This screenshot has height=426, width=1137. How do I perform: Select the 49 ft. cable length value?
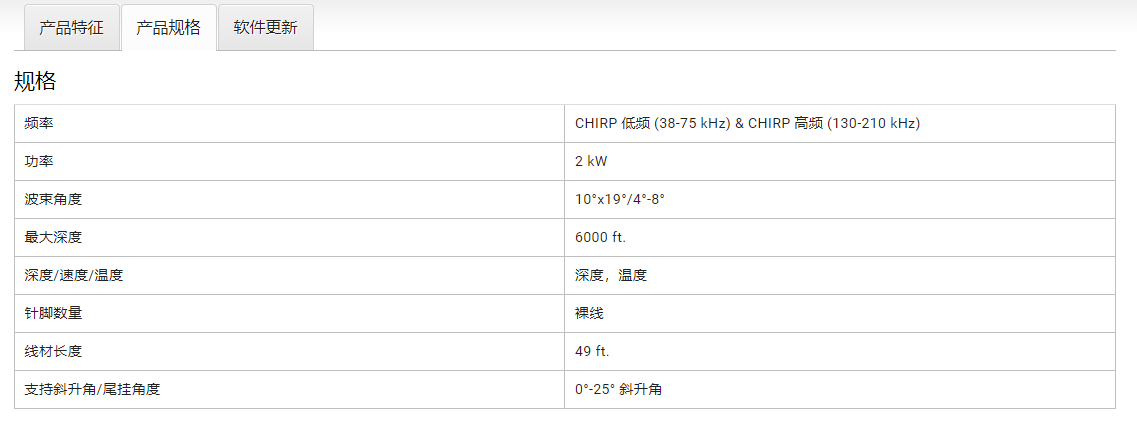592,351
